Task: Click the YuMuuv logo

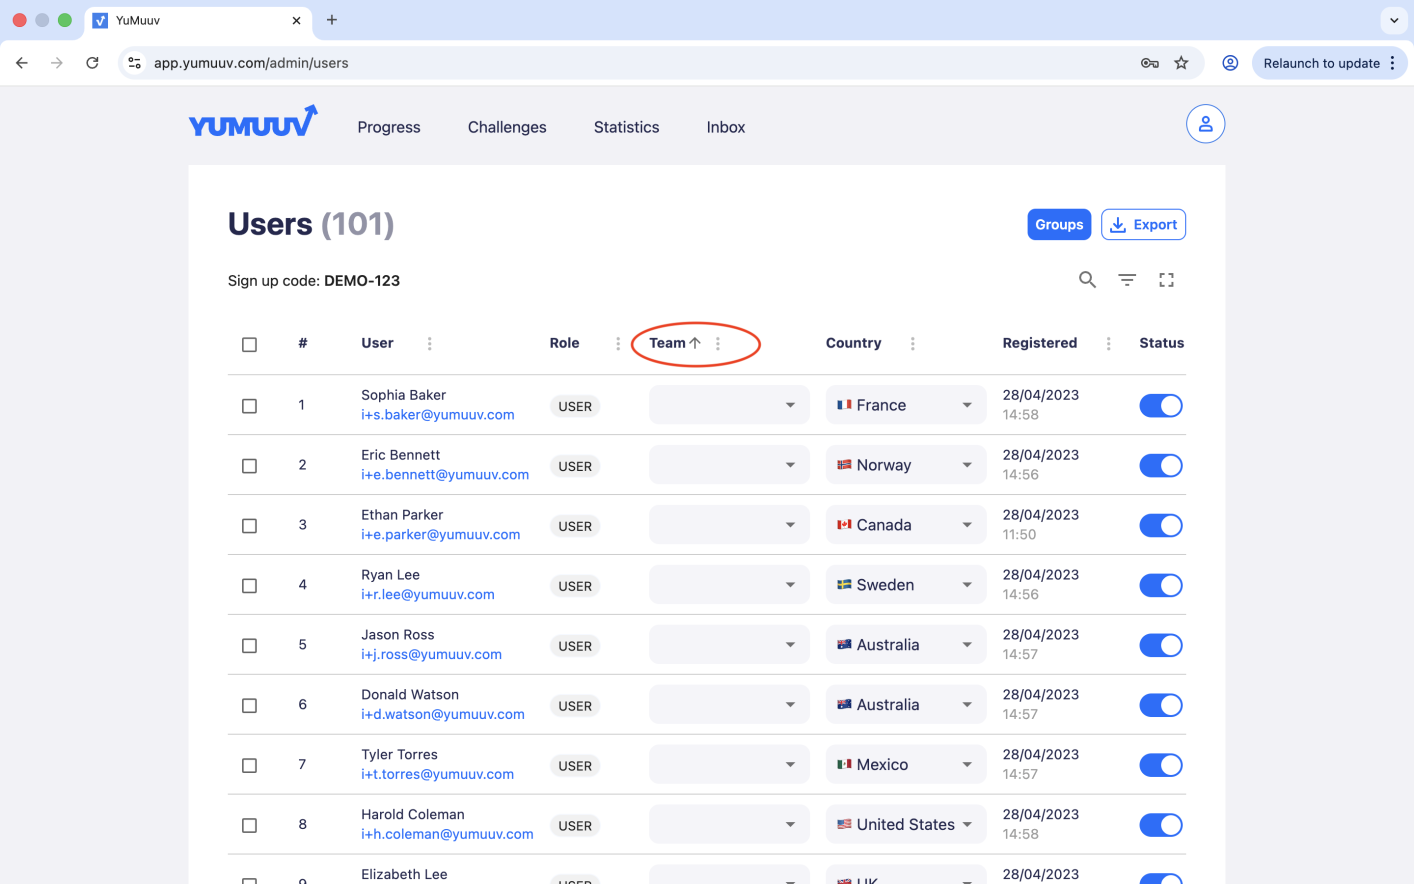Action: (253, 123)
